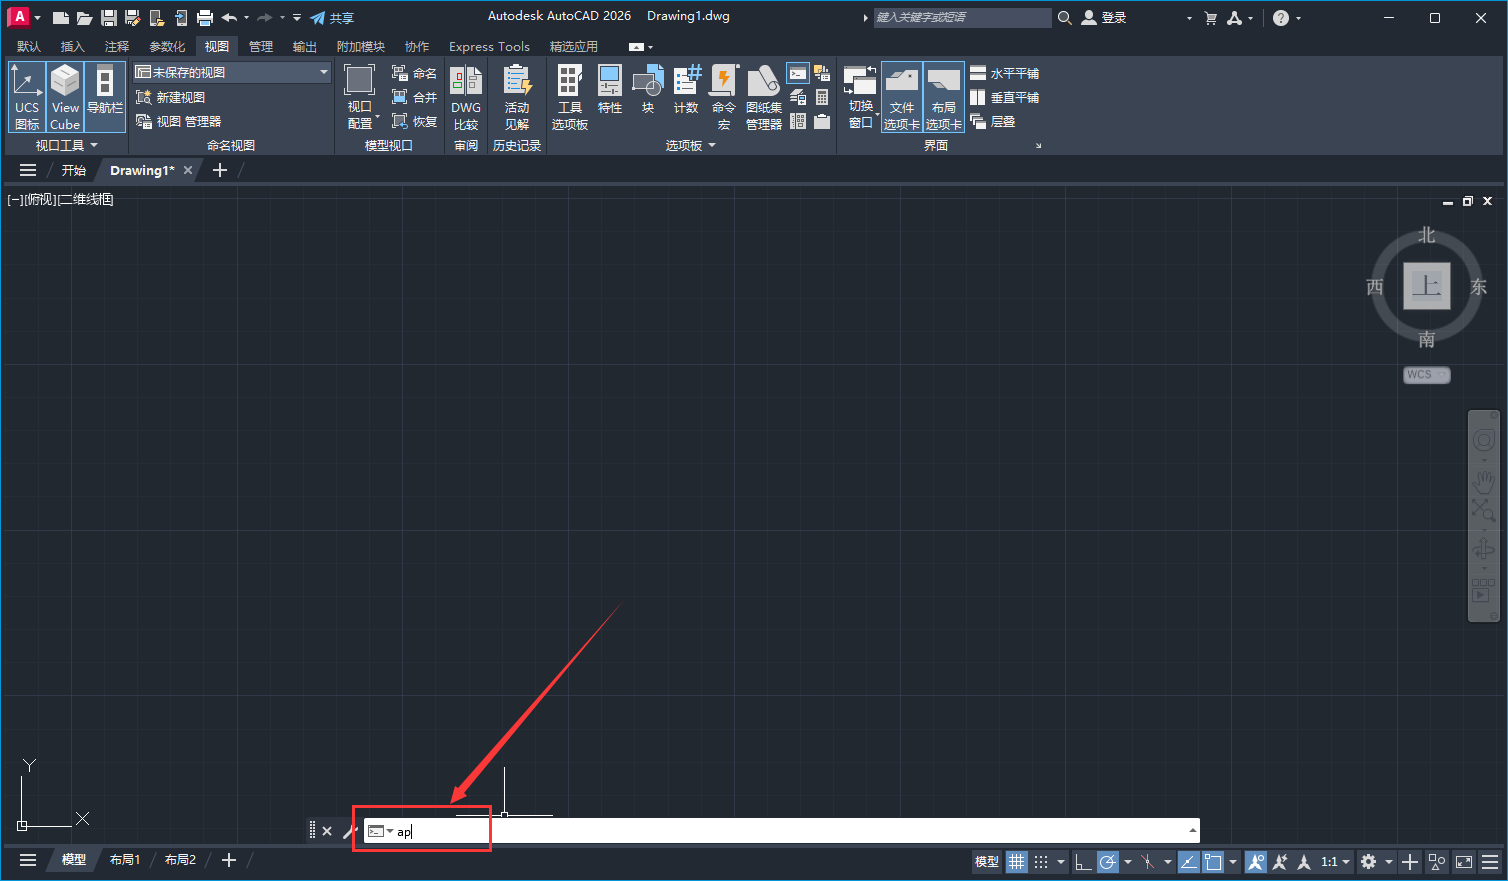Click the 切换窗口 switch windows button
This screenshot has width=1508, height=881.
860,97
